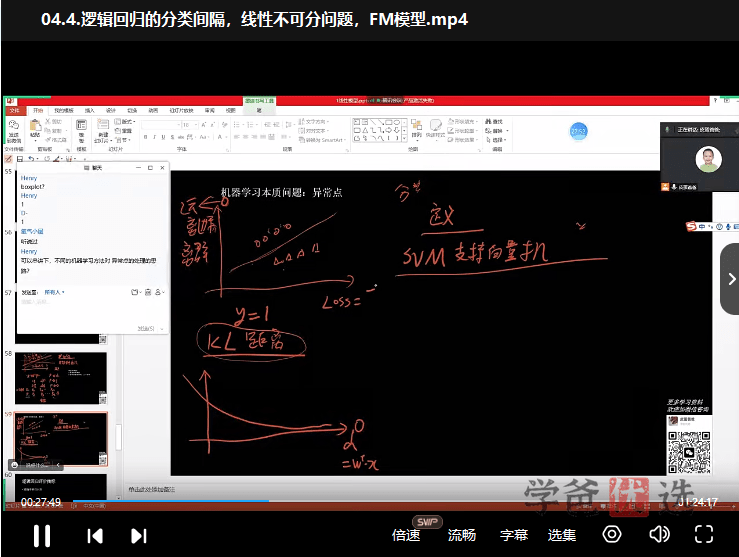Click Convert to SmartArt button

point(322,140)
